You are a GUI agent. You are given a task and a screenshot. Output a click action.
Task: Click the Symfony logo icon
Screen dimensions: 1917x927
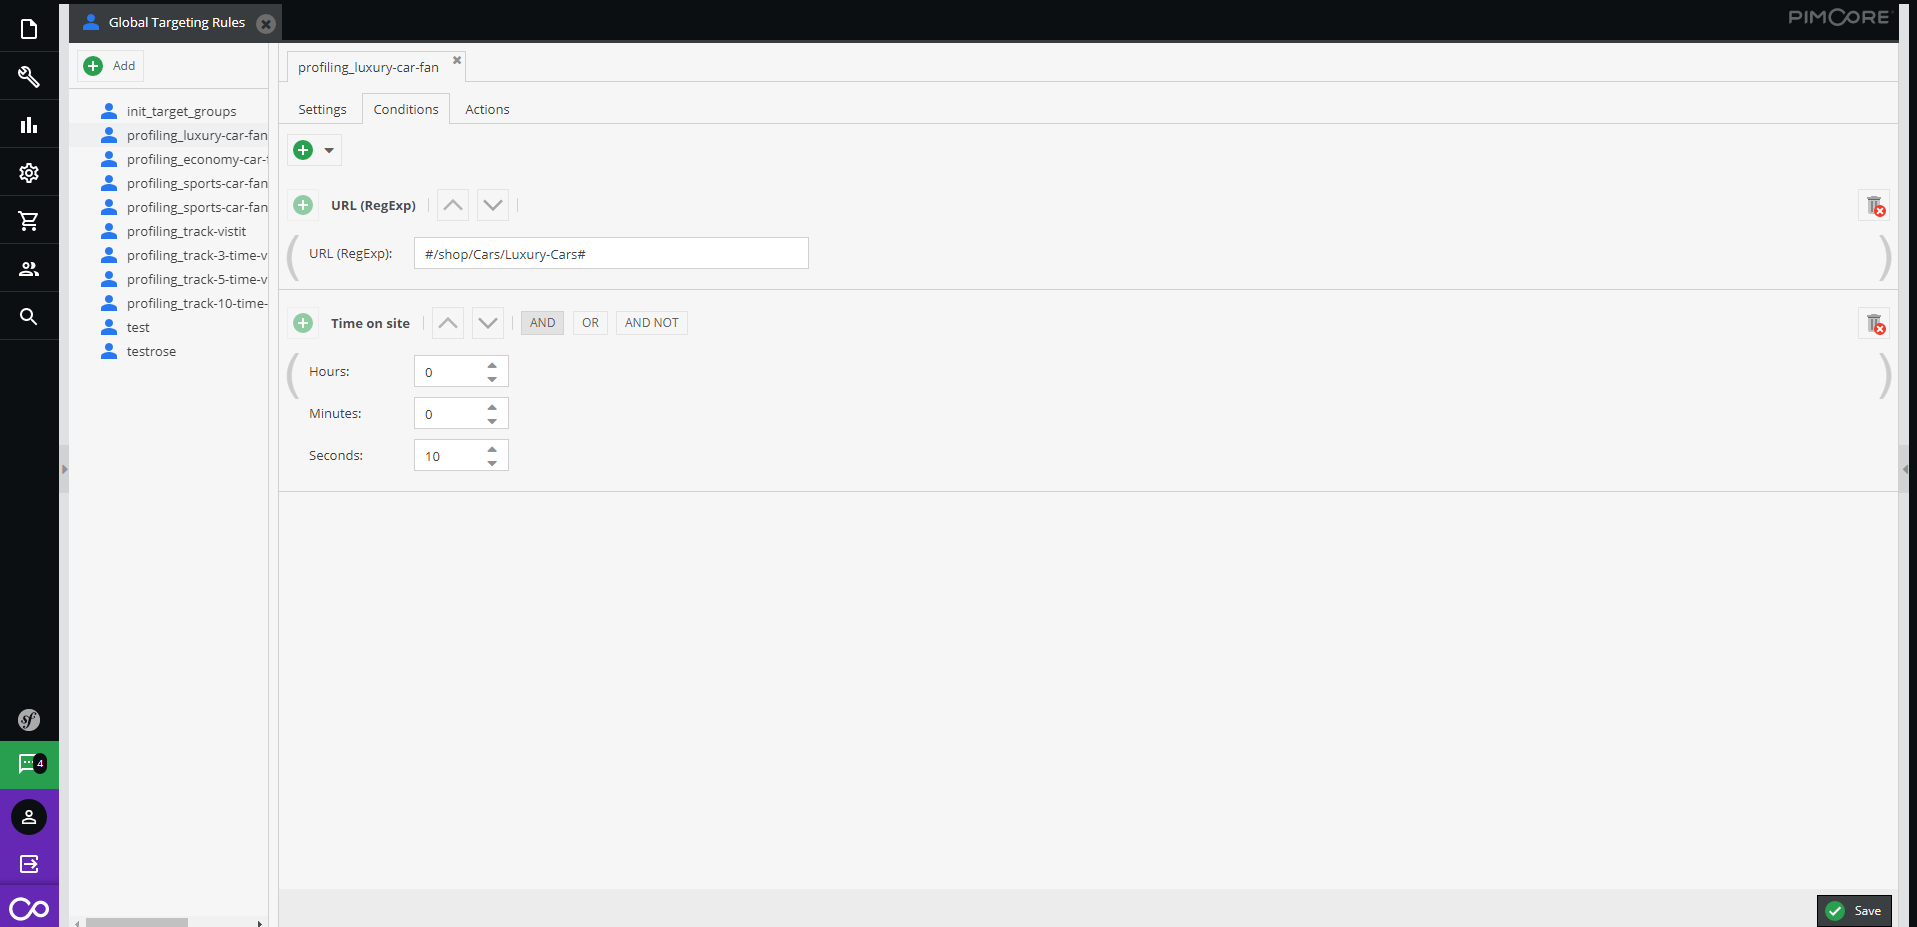click(x=29, y=720)
